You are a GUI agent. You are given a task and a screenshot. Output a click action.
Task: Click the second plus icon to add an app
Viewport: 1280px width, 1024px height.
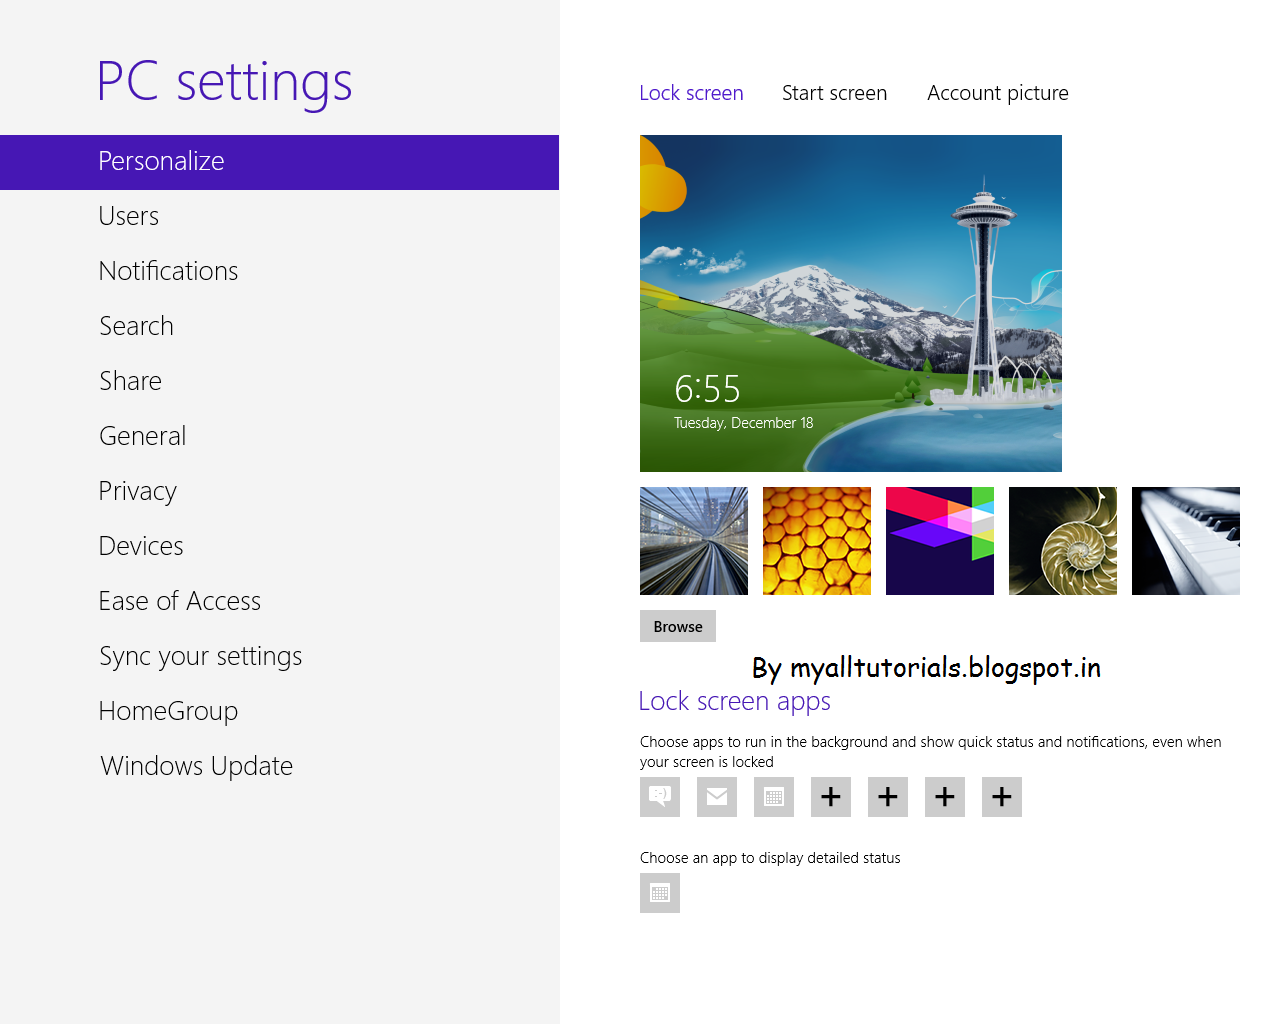tap(887, 797)
